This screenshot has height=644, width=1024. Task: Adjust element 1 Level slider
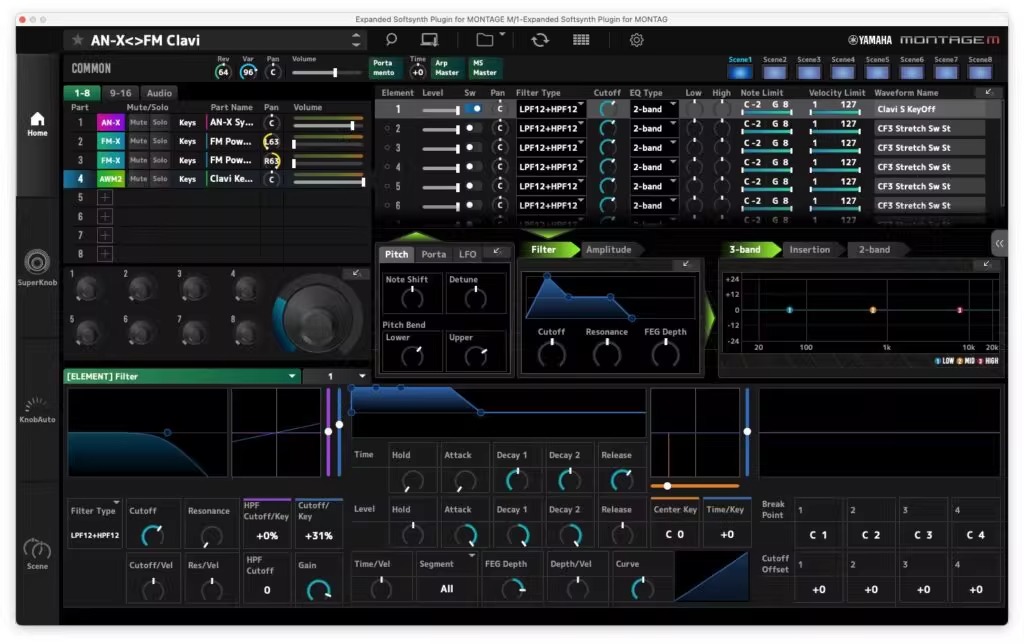(441, 110)
